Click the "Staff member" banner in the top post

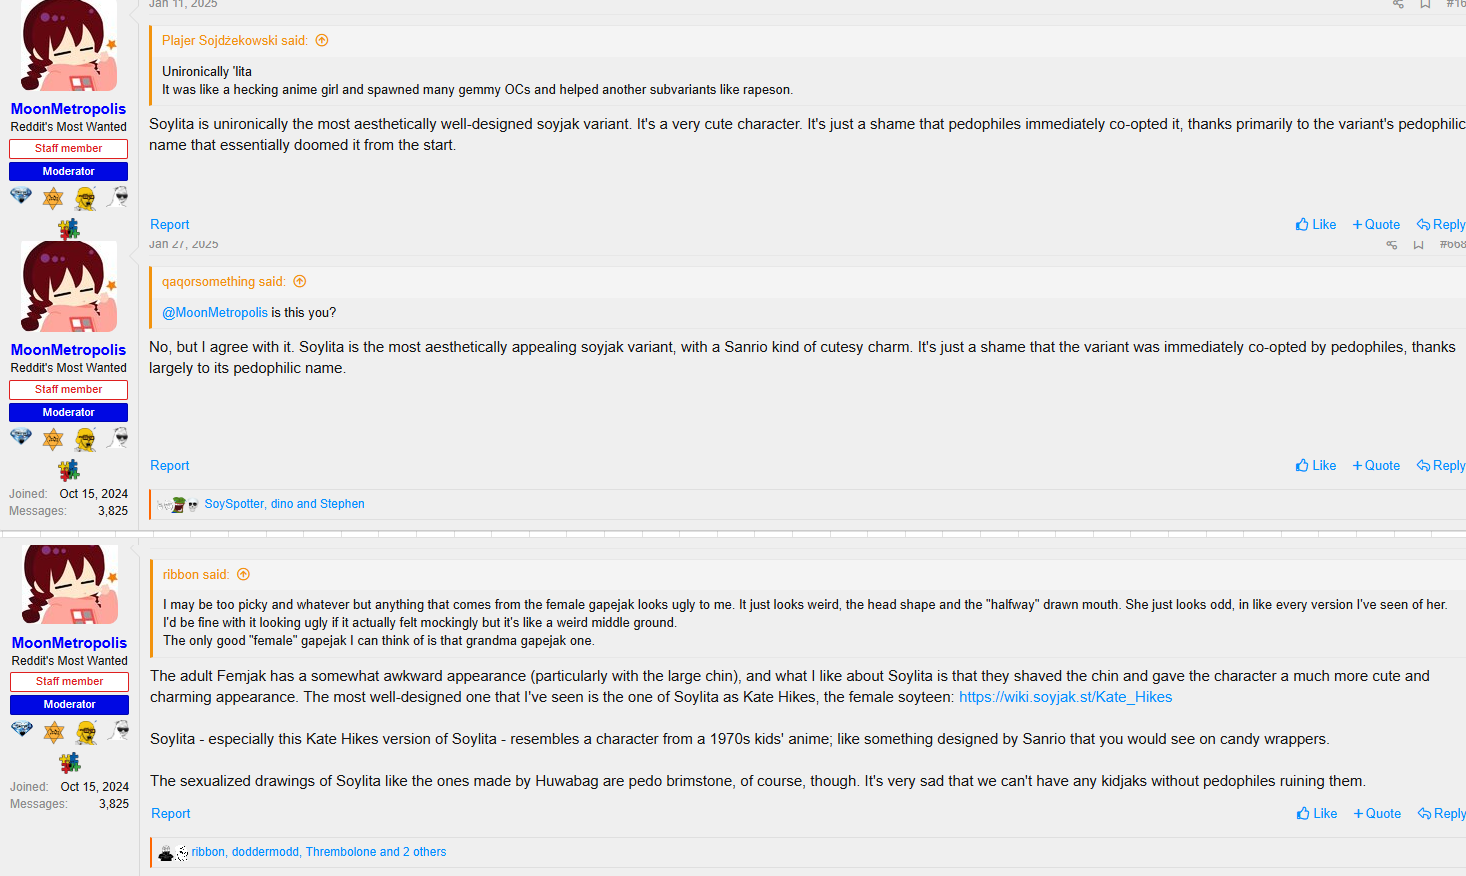pyautogui.click(x=68, y=149)
